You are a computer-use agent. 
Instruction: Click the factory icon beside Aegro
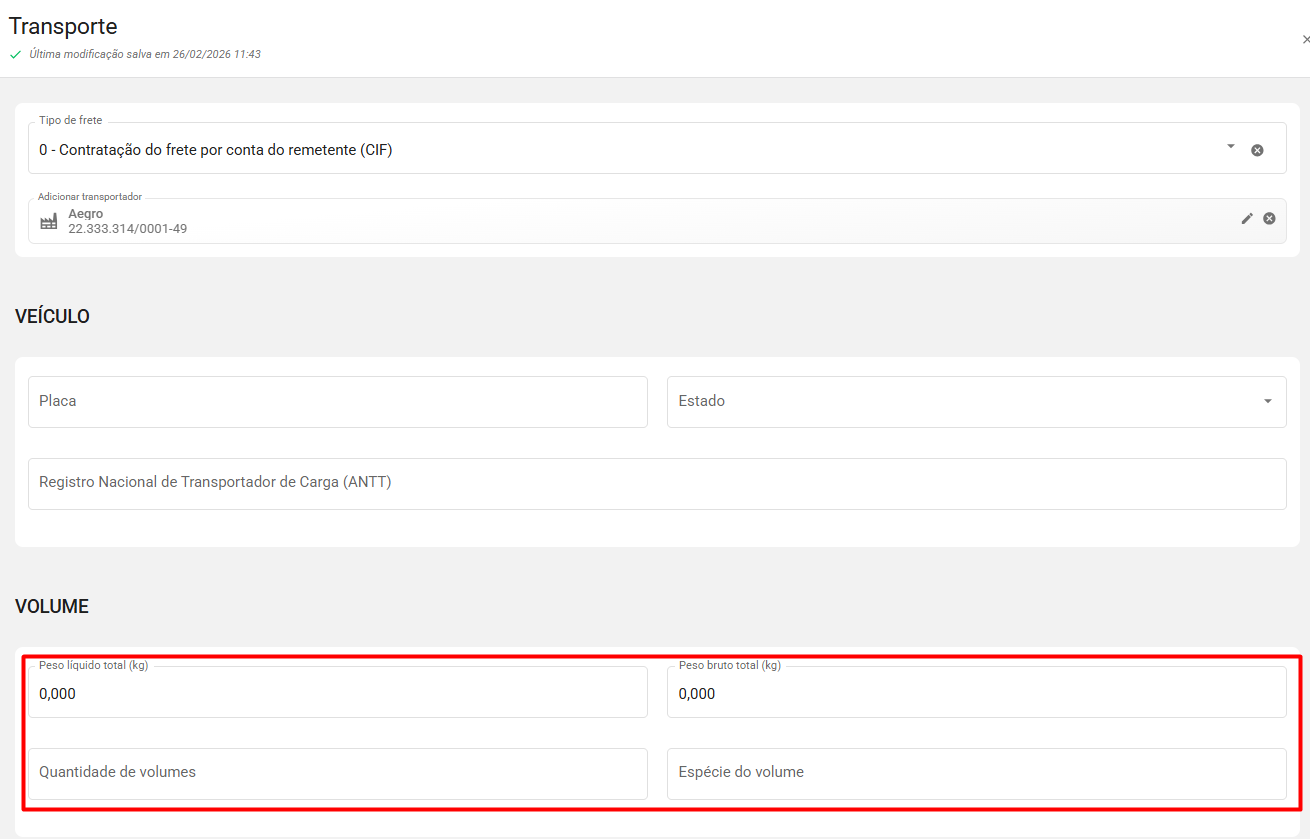[48, 222]
